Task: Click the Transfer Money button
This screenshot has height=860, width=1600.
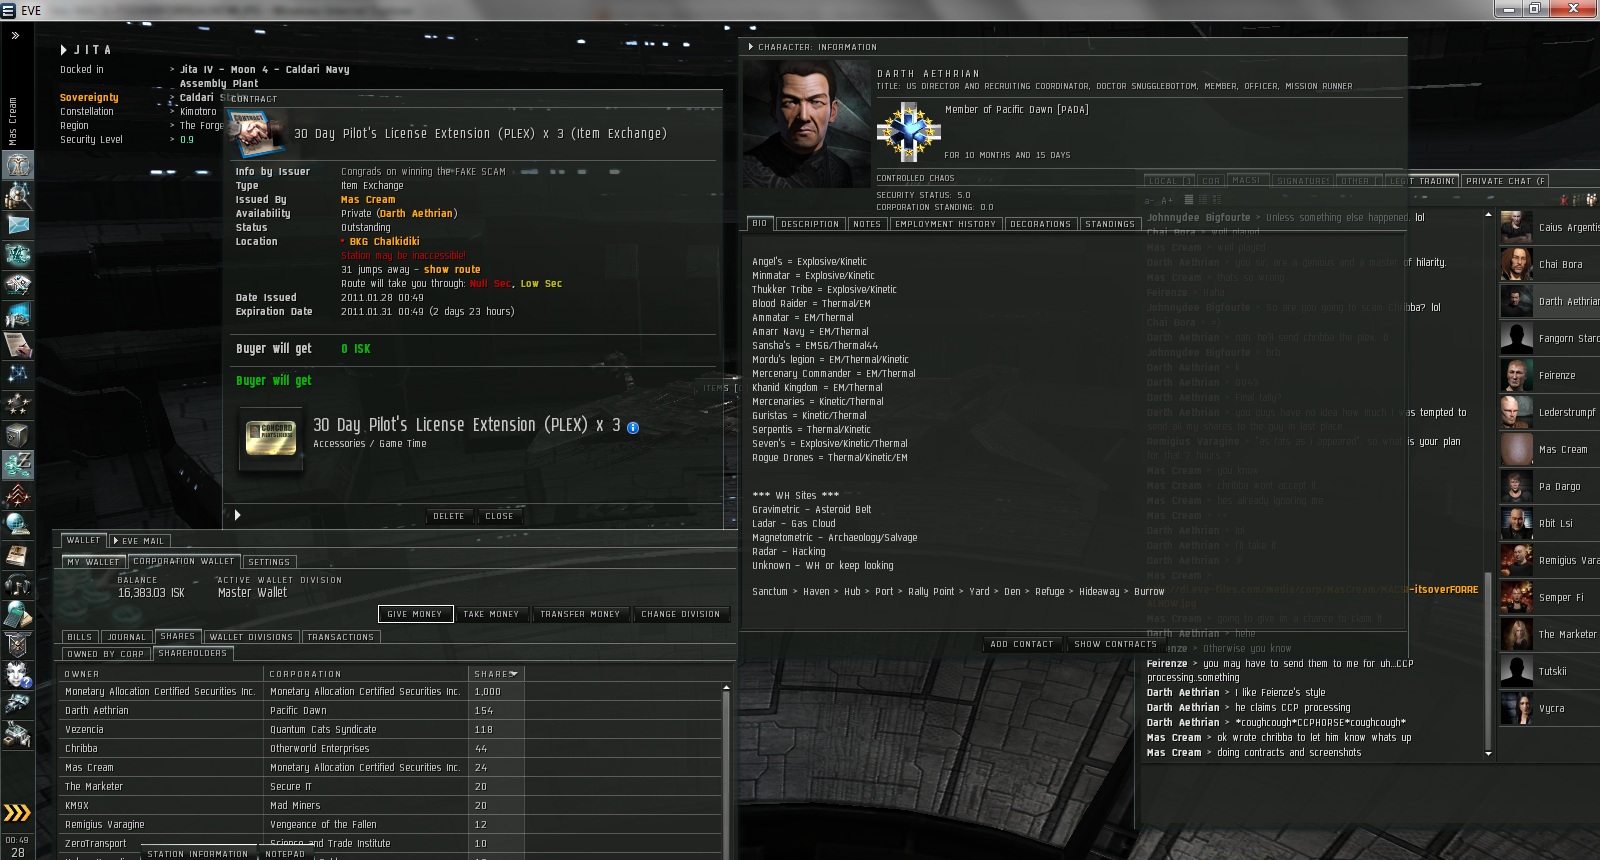Action: click(580, 614)
